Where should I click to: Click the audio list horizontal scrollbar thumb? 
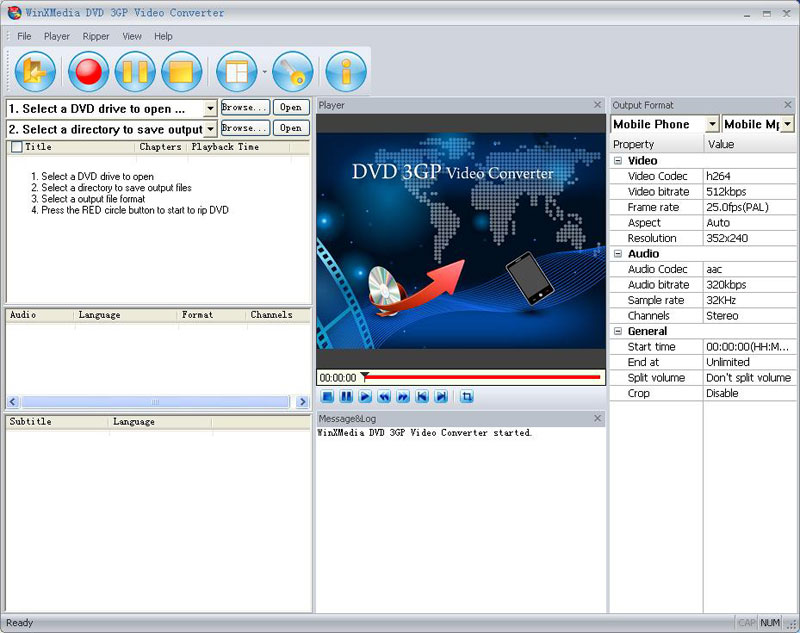[156, 402]
